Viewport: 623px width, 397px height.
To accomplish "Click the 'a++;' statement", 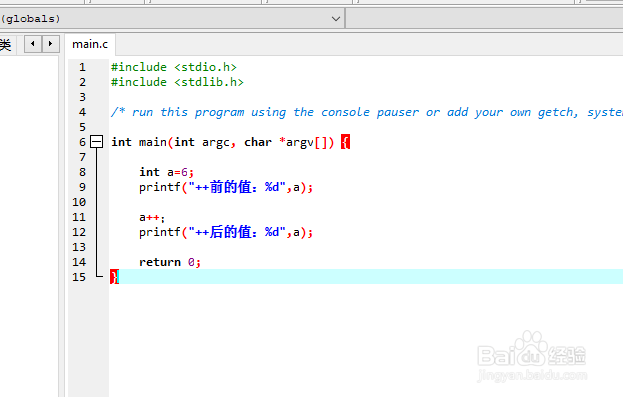I will pos(152,217).
